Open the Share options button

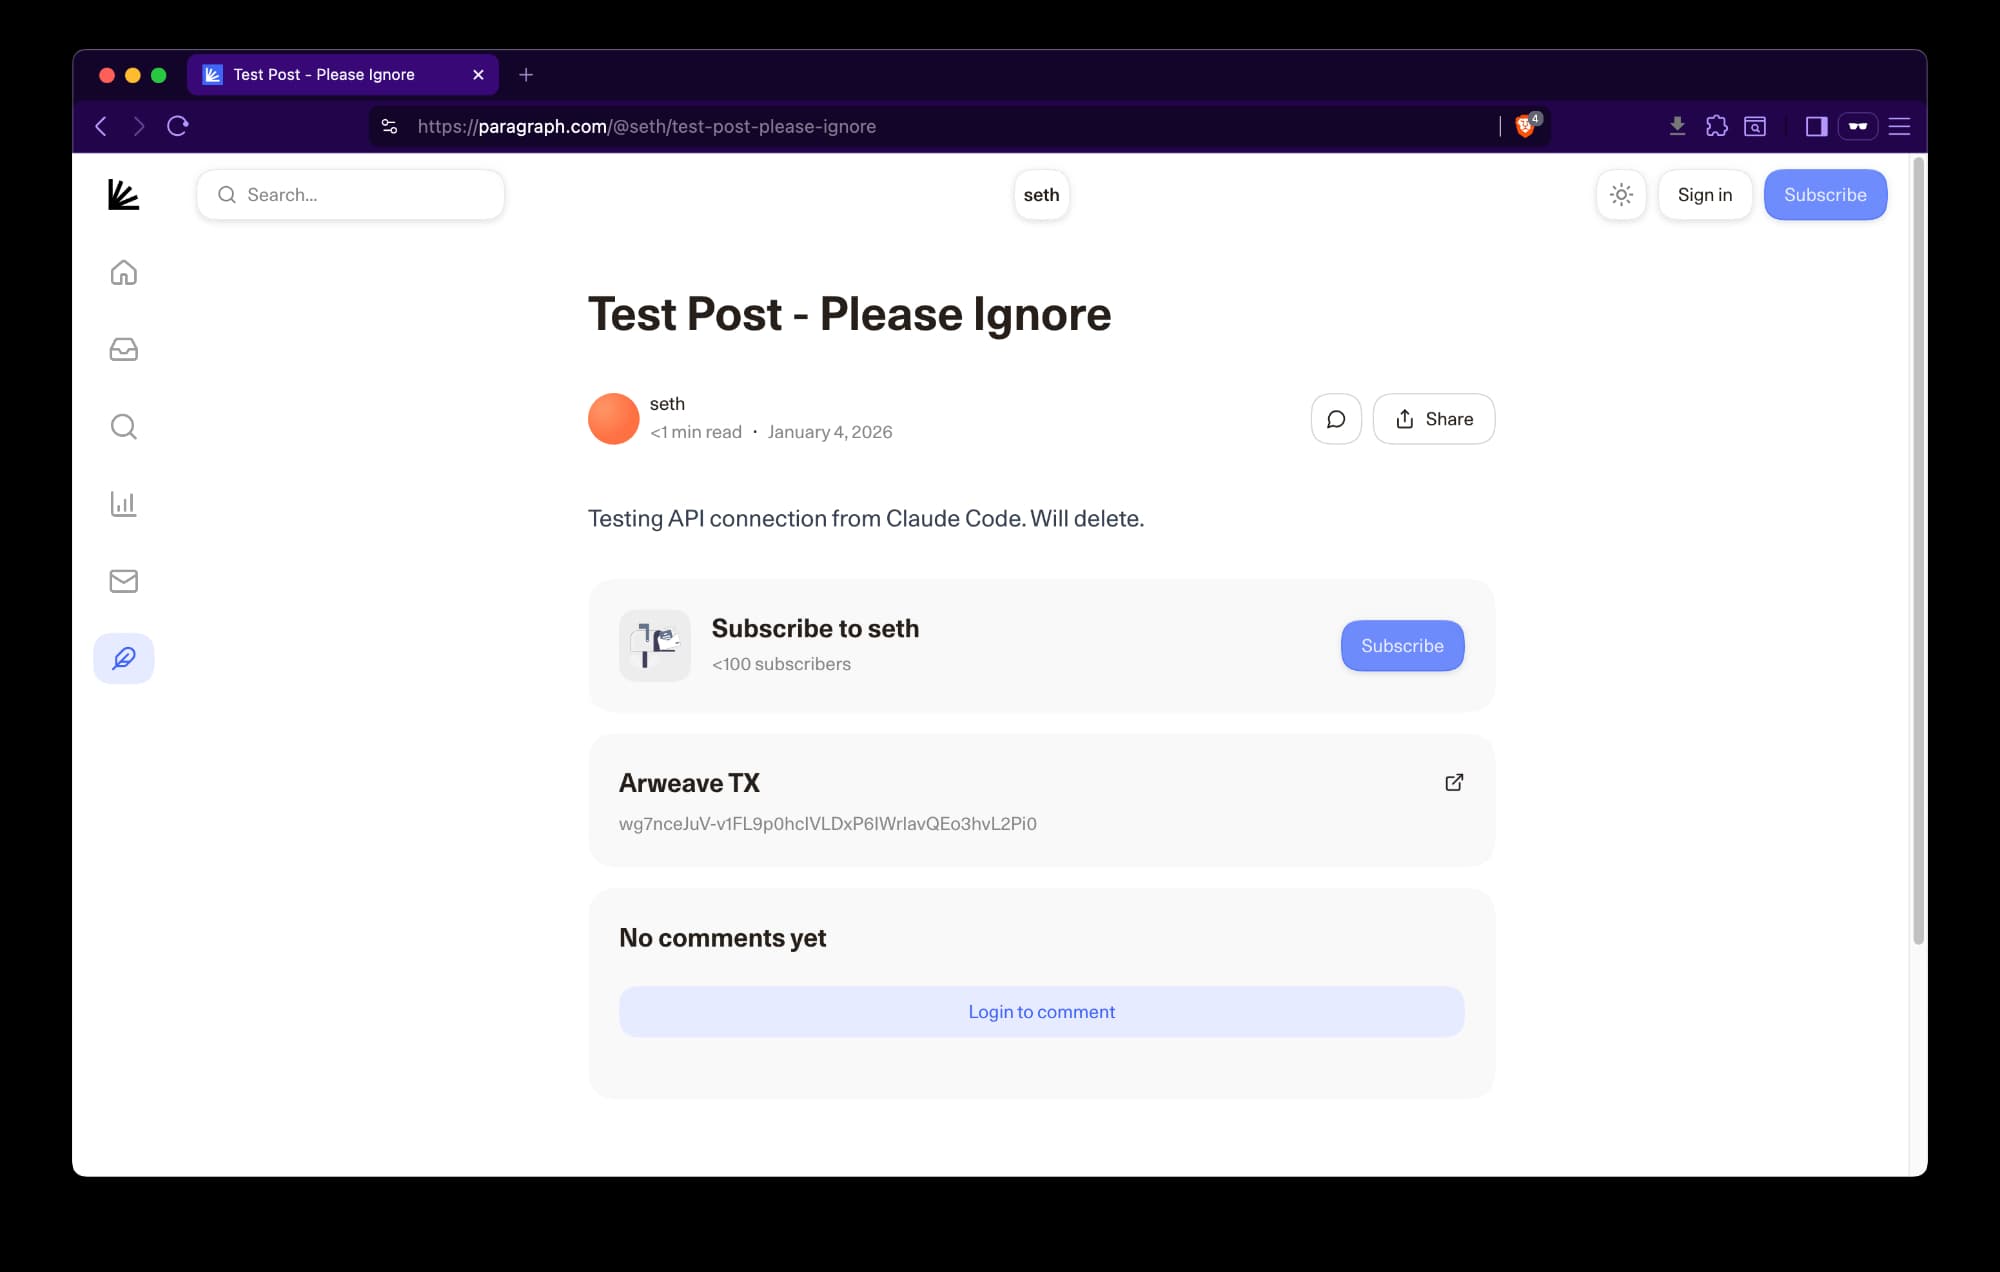(1433, 419)
